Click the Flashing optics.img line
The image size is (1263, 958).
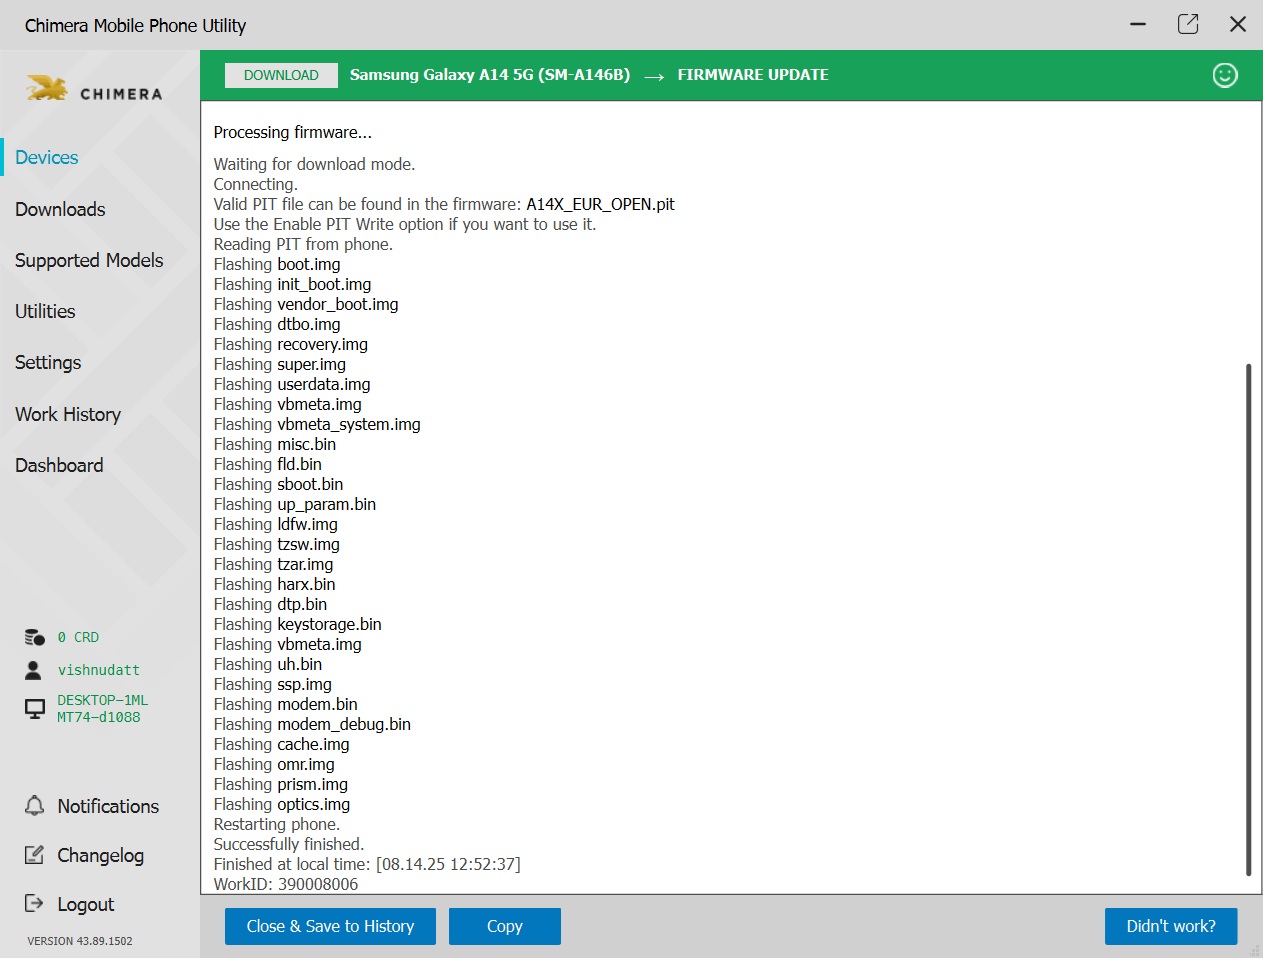282,804
